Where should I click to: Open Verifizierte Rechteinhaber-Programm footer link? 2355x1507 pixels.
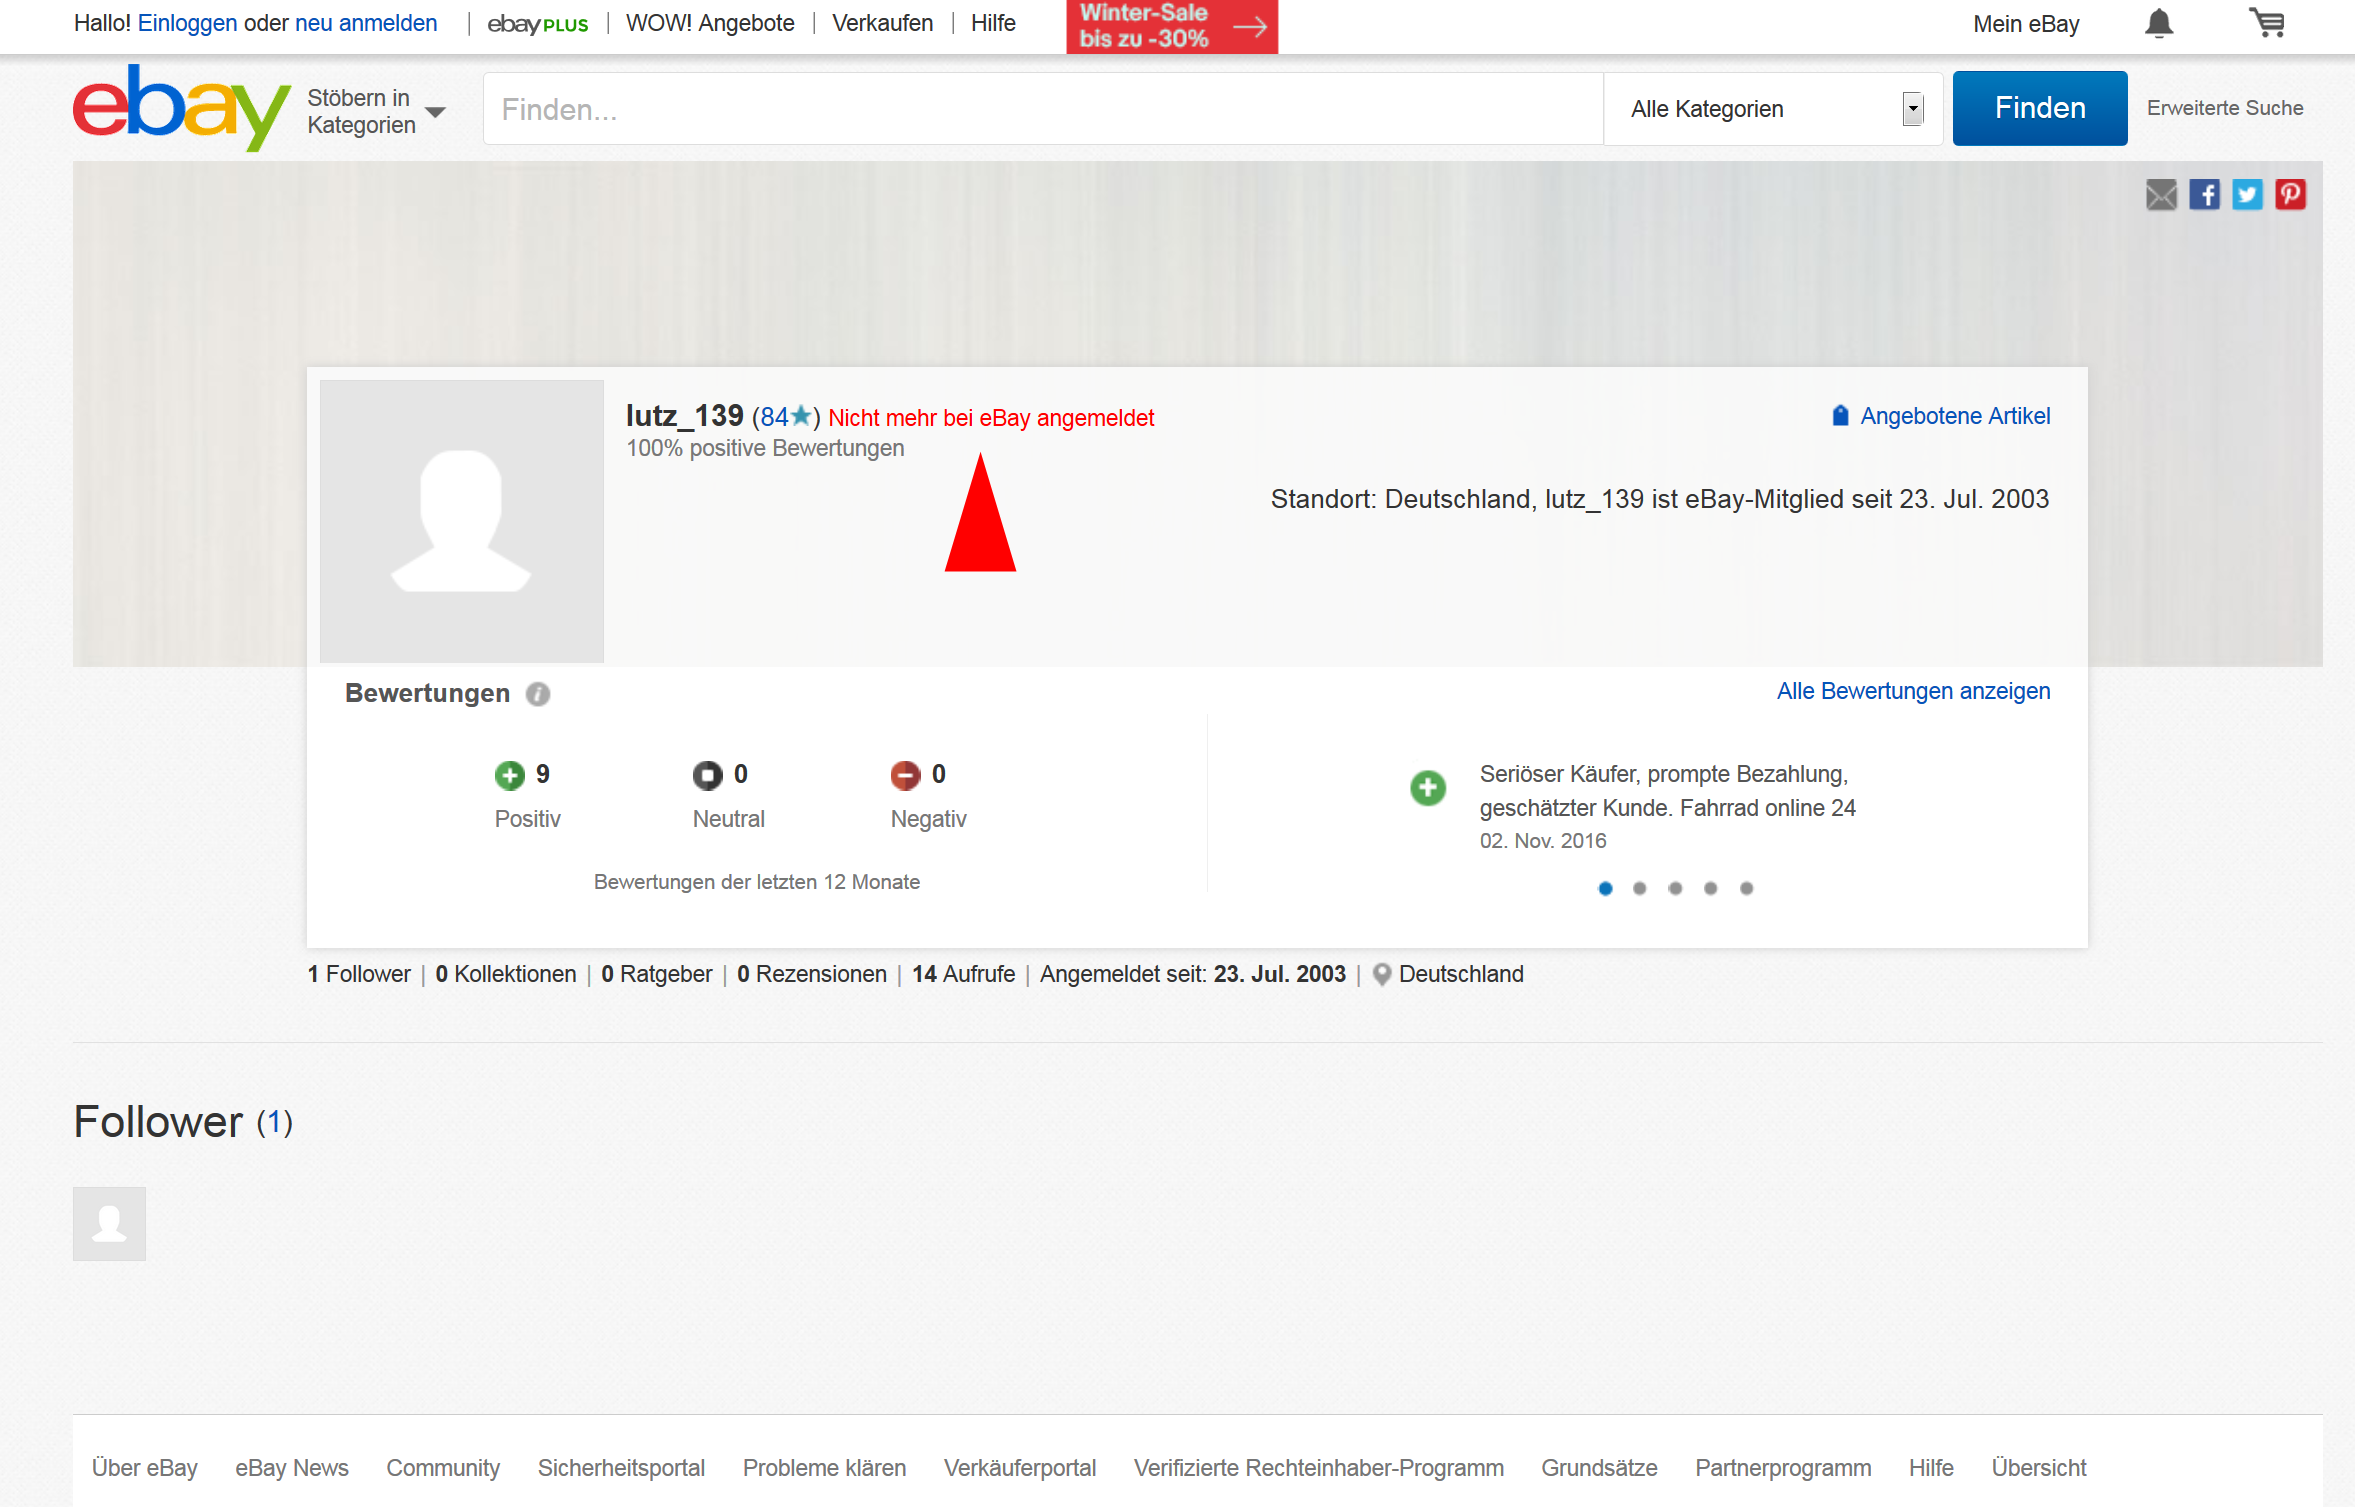click(x=1318, y=1468)
